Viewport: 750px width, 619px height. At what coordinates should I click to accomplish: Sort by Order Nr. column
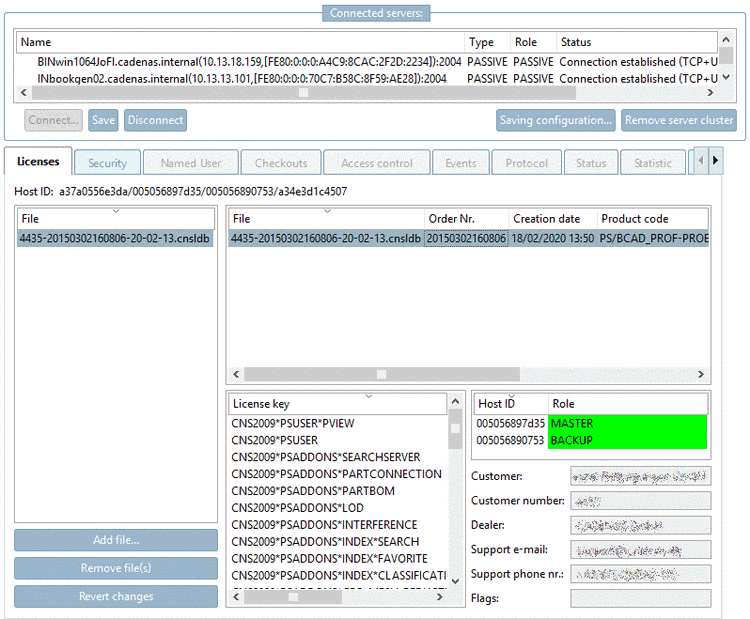pos(466,219)
